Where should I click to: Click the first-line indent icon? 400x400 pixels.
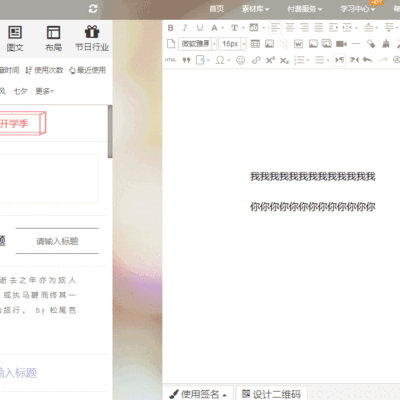coord(333,28)
